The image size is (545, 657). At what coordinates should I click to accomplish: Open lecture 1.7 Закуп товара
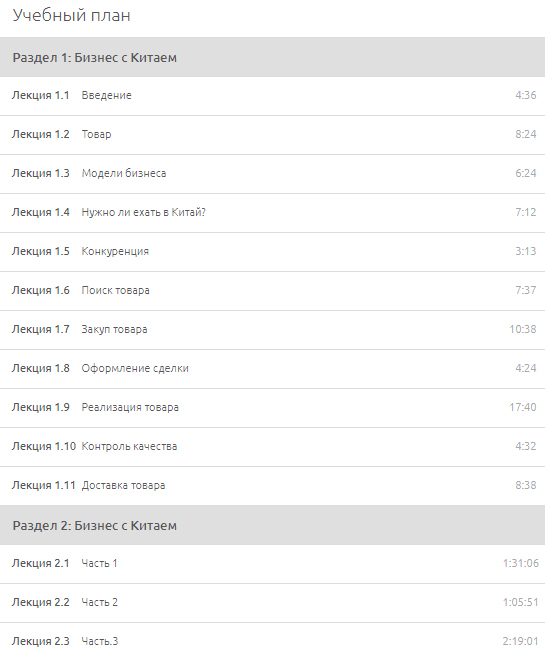[272, 330]
